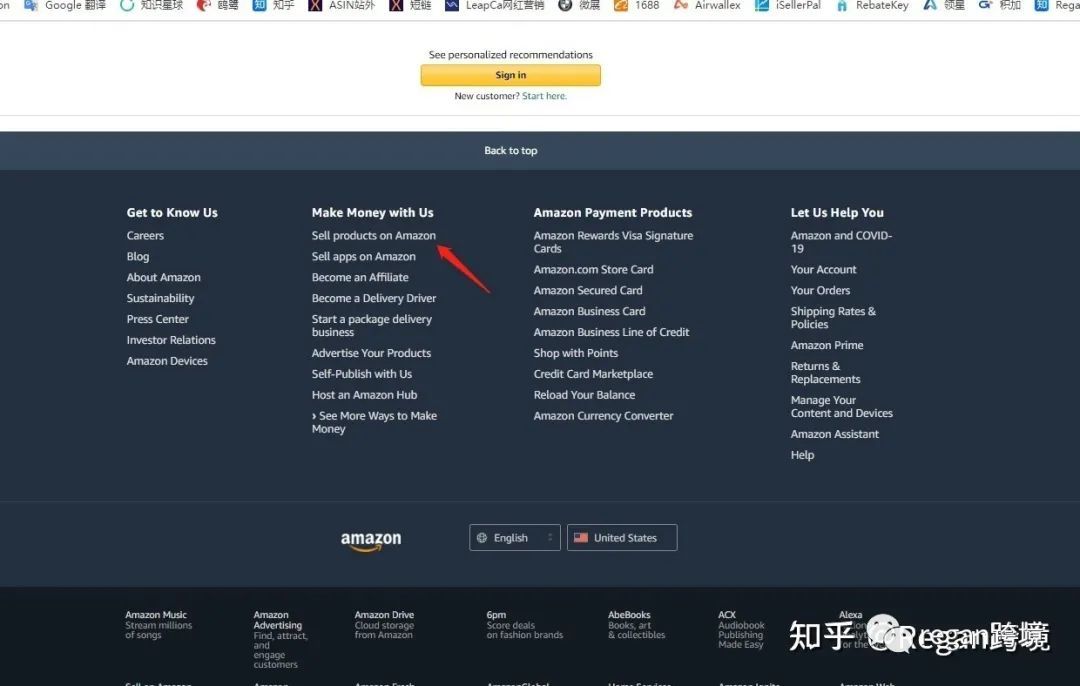Click Amazon Devices link
The image size is (1080, 686).
tap(167, 361)
